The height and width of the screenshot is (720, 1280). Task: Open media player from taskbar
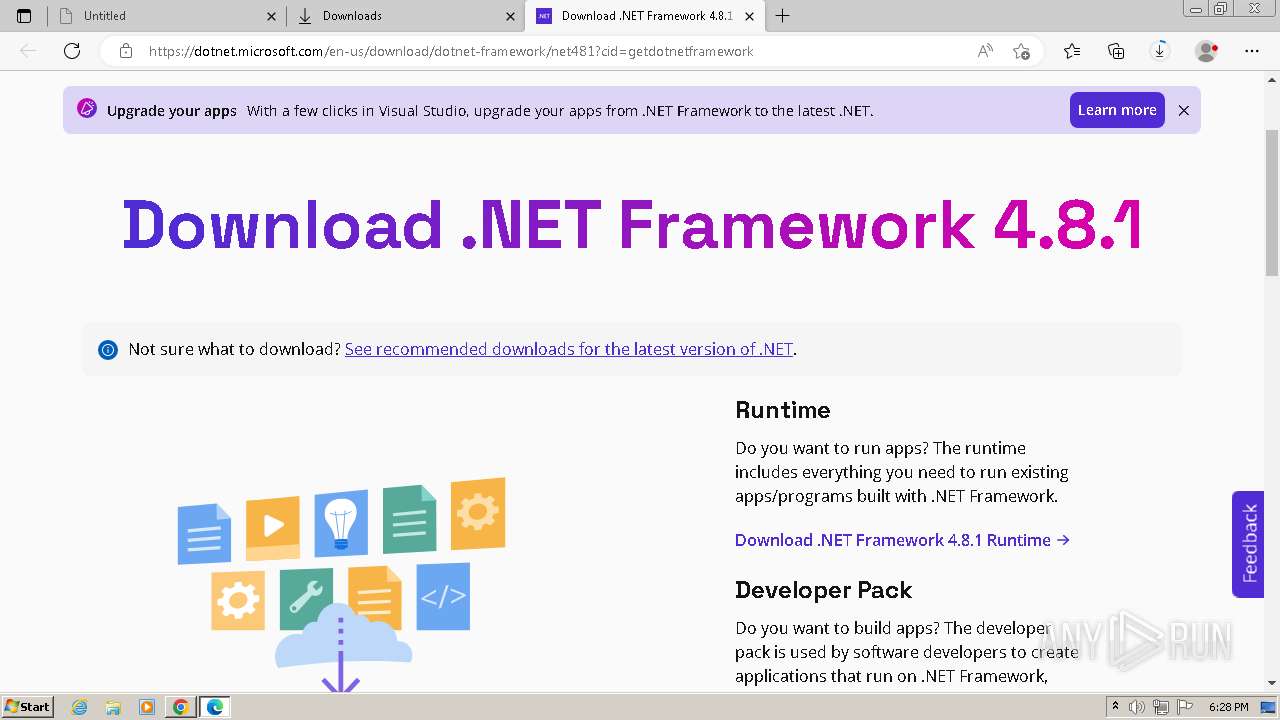pyautogui.click(x=147, y=707)
